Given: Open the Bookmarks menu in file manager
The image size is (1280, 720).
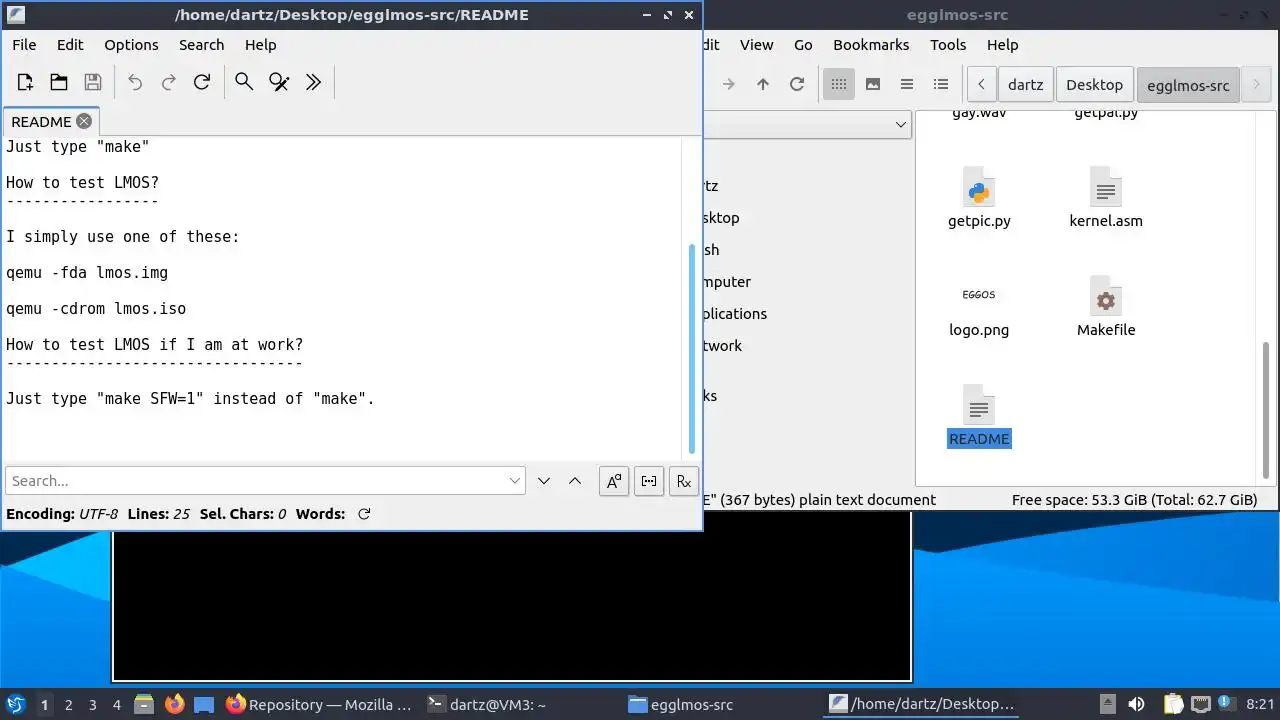Looking at the screenshot, I should click(x=871, y=45).
